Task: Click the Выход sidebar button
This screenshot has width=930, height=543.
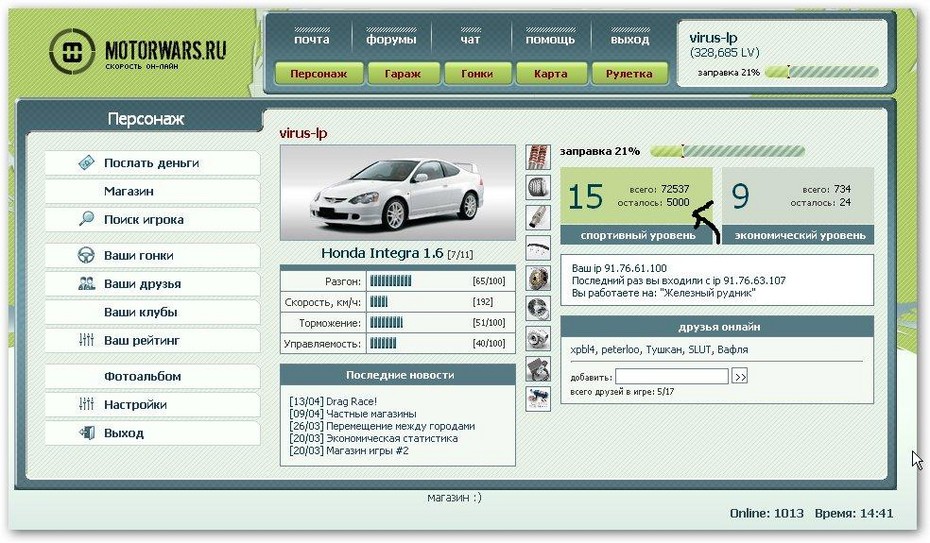Action: [152, 433]
